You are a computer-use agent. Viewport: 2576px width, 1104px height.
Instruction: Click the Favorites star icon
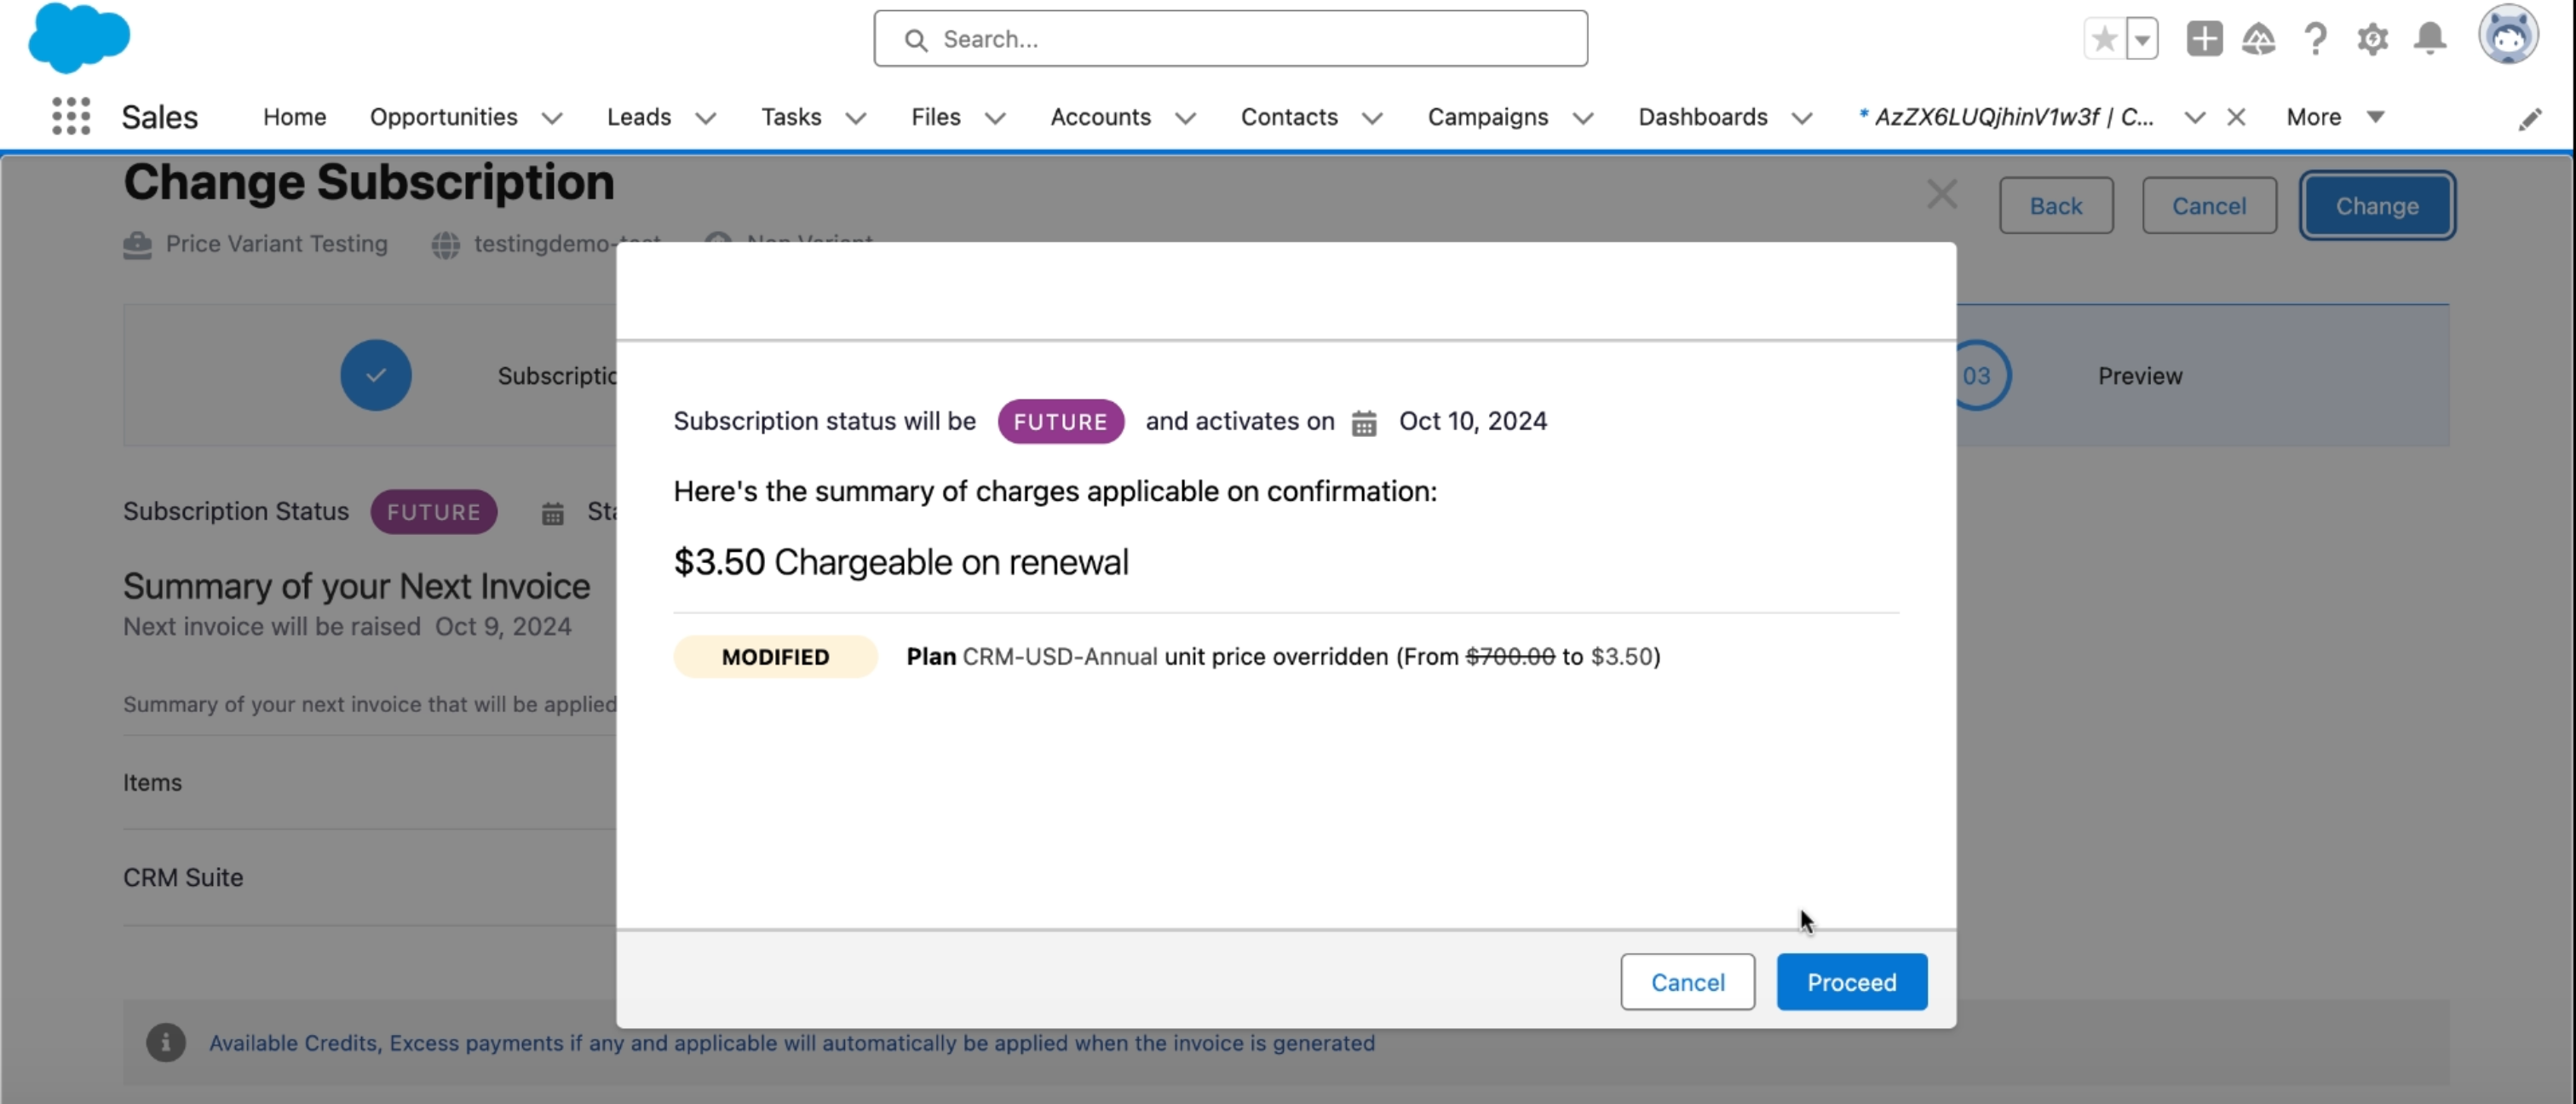[2104, 39]
